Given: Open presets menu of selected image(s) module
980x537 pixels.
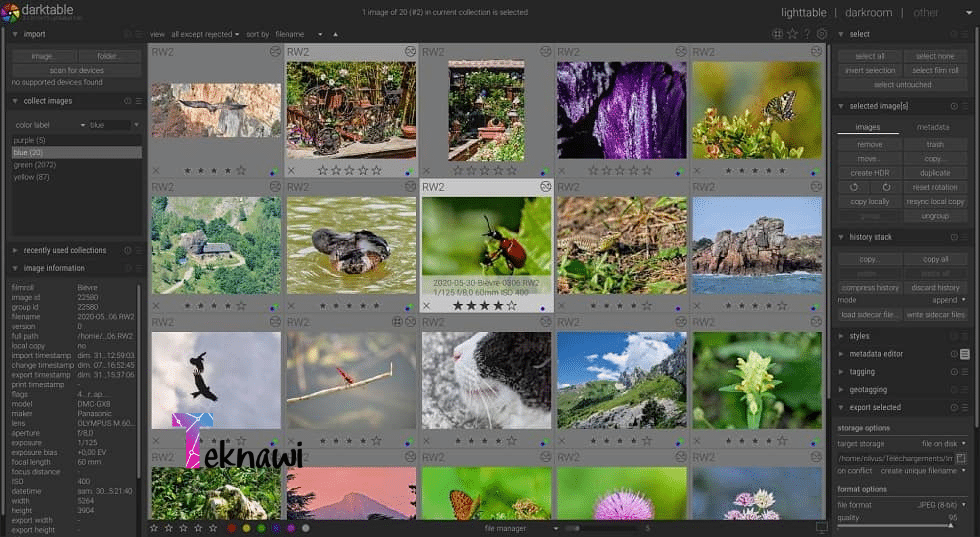Looking at the screenshot, I should (965, 106).
